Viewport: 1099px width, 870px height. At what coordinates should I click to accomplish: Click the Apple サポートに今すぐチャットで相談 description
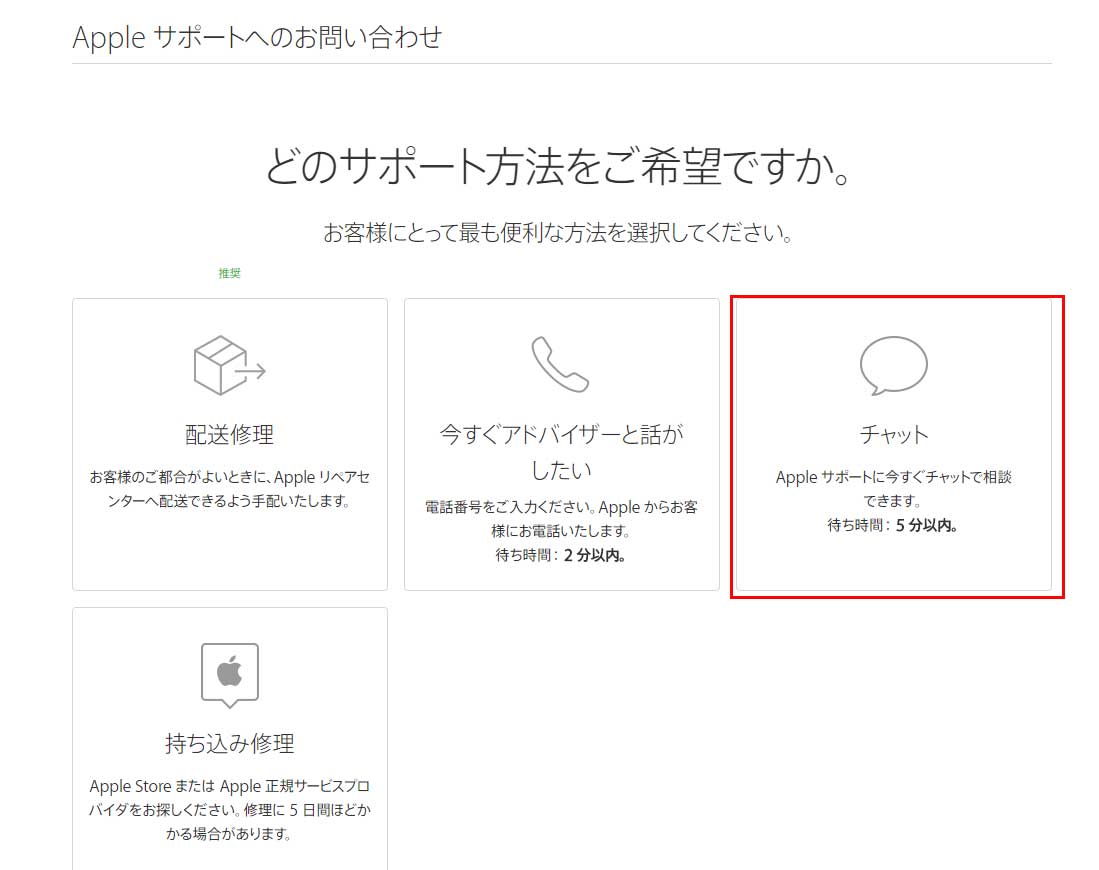pyautogui.click(x=893, y=488)
